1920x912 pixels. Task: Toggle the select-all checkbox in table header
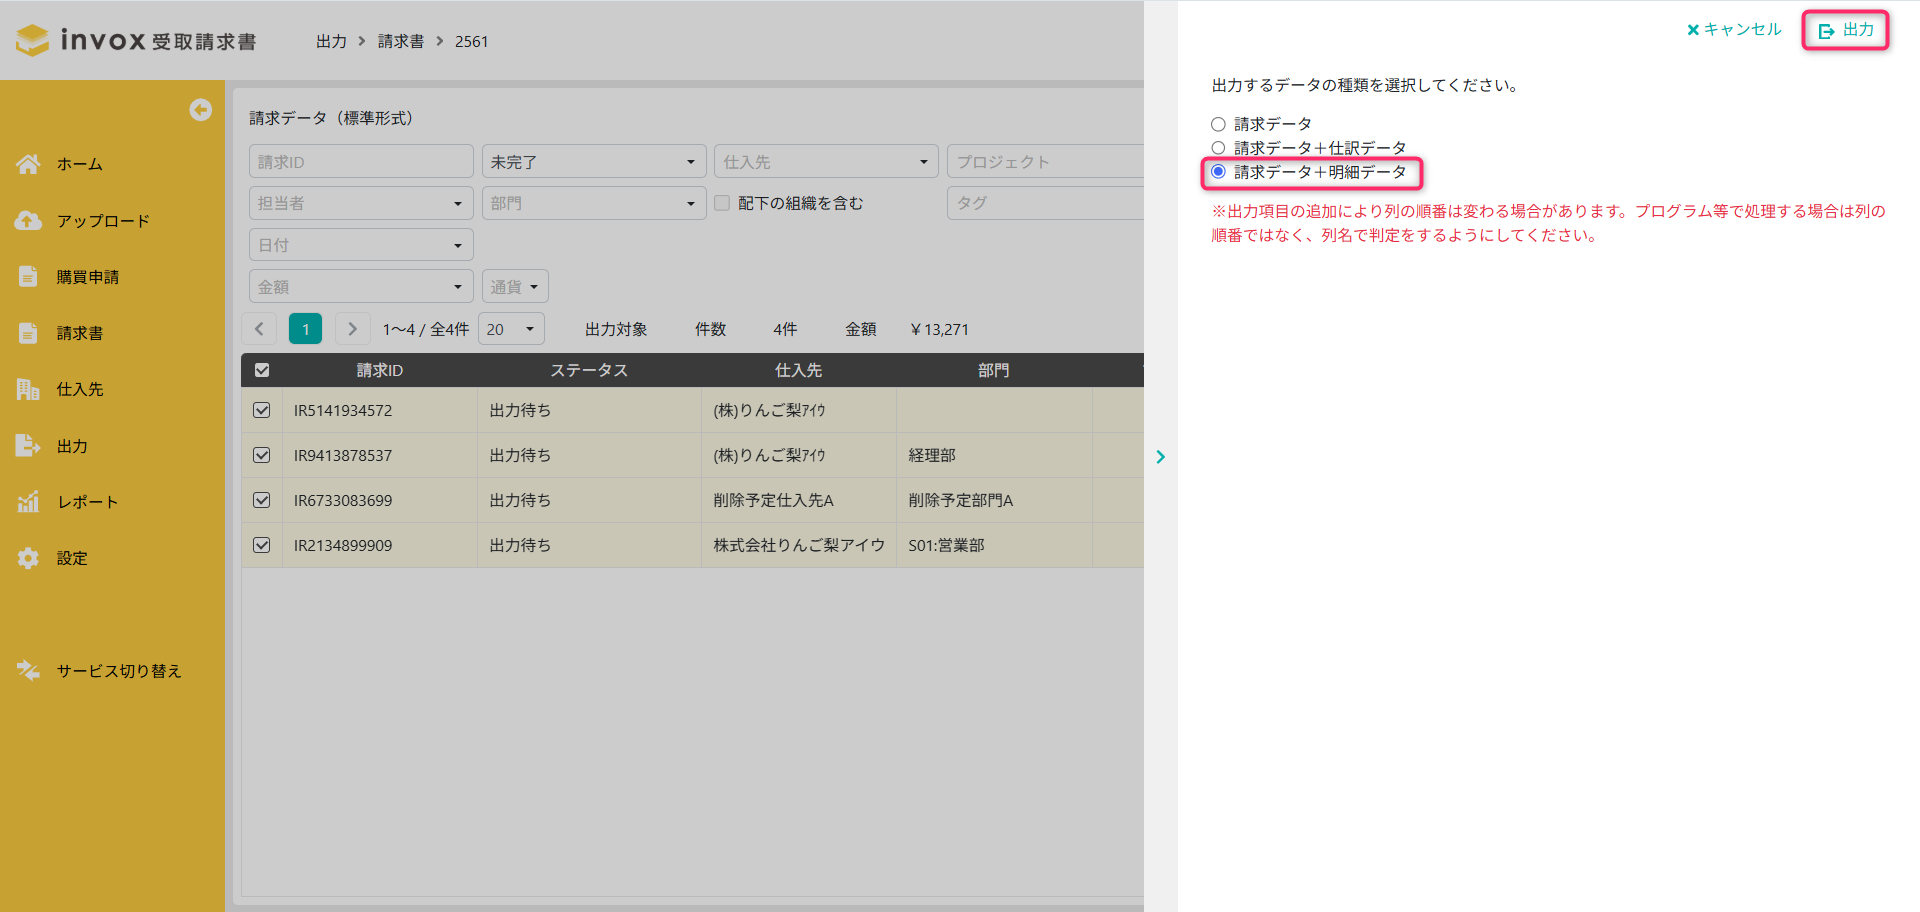tap(262, 370)
